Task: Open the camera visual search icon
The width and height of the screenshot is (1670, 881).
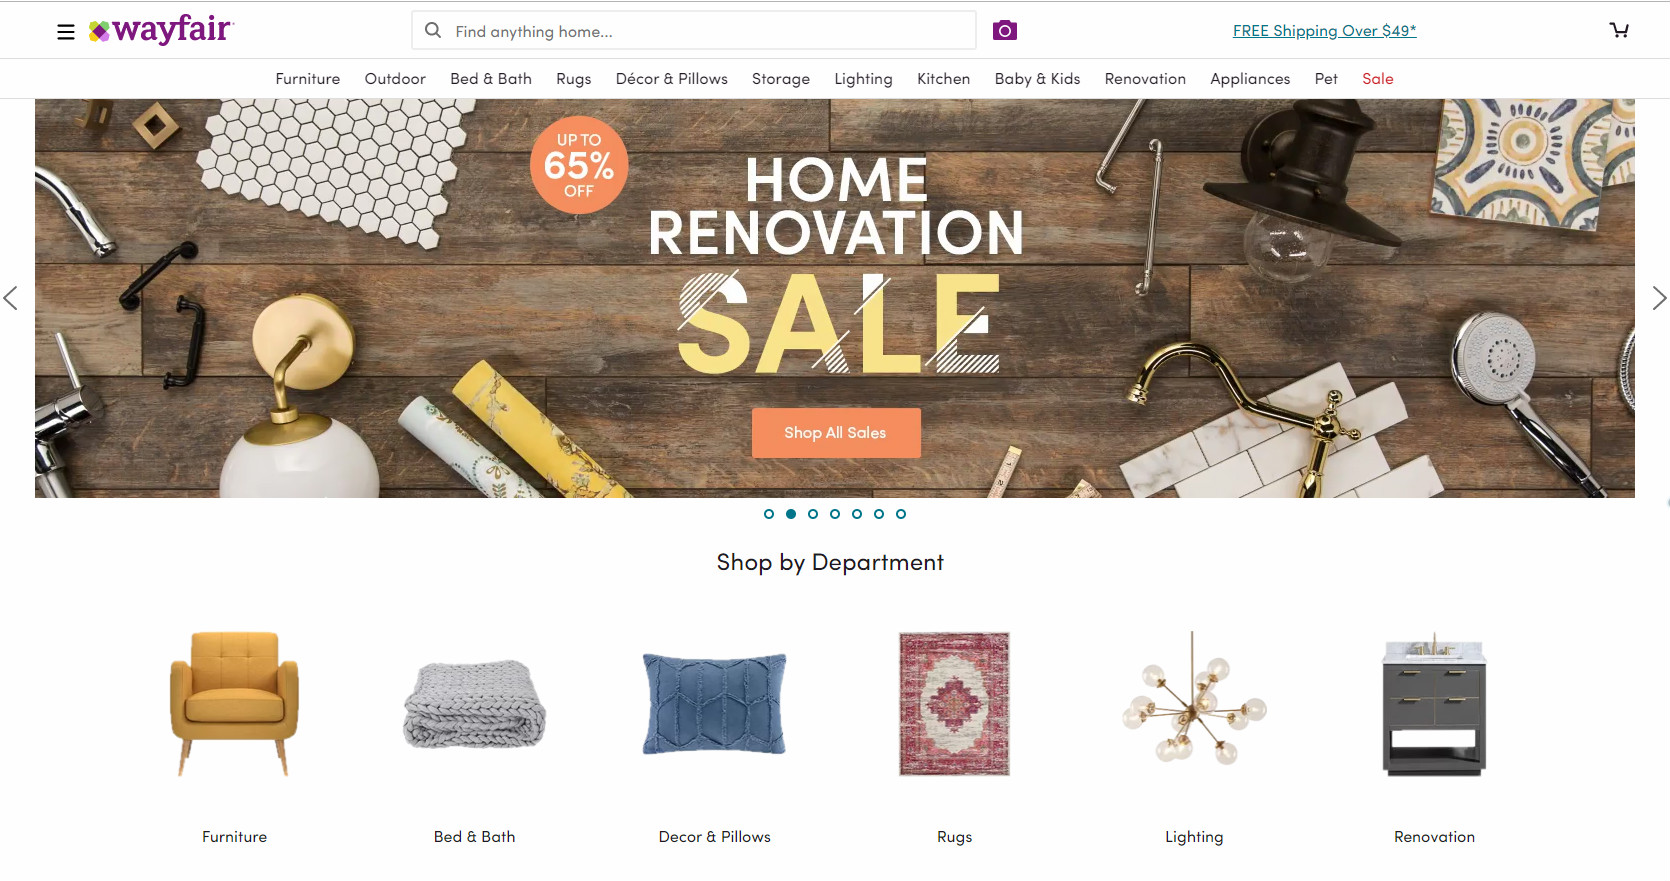Action: 1005,31
